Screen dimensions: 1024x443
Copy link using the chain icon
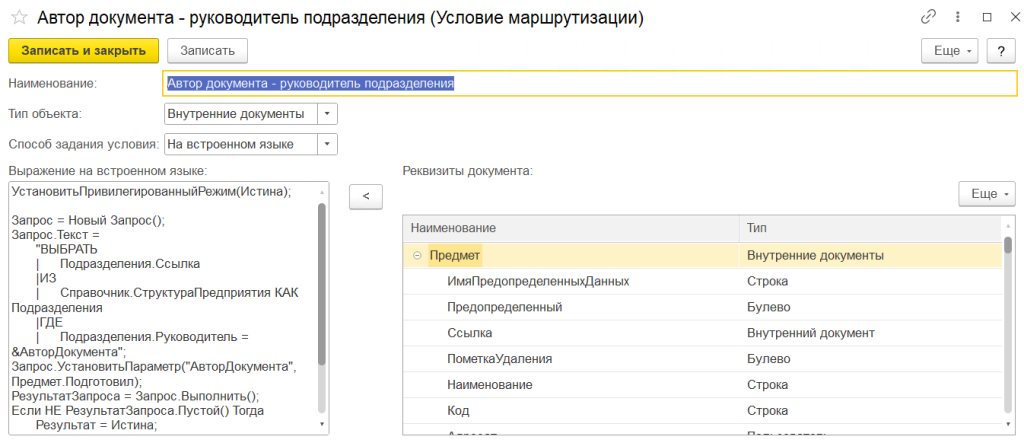[x=929, y=18]
